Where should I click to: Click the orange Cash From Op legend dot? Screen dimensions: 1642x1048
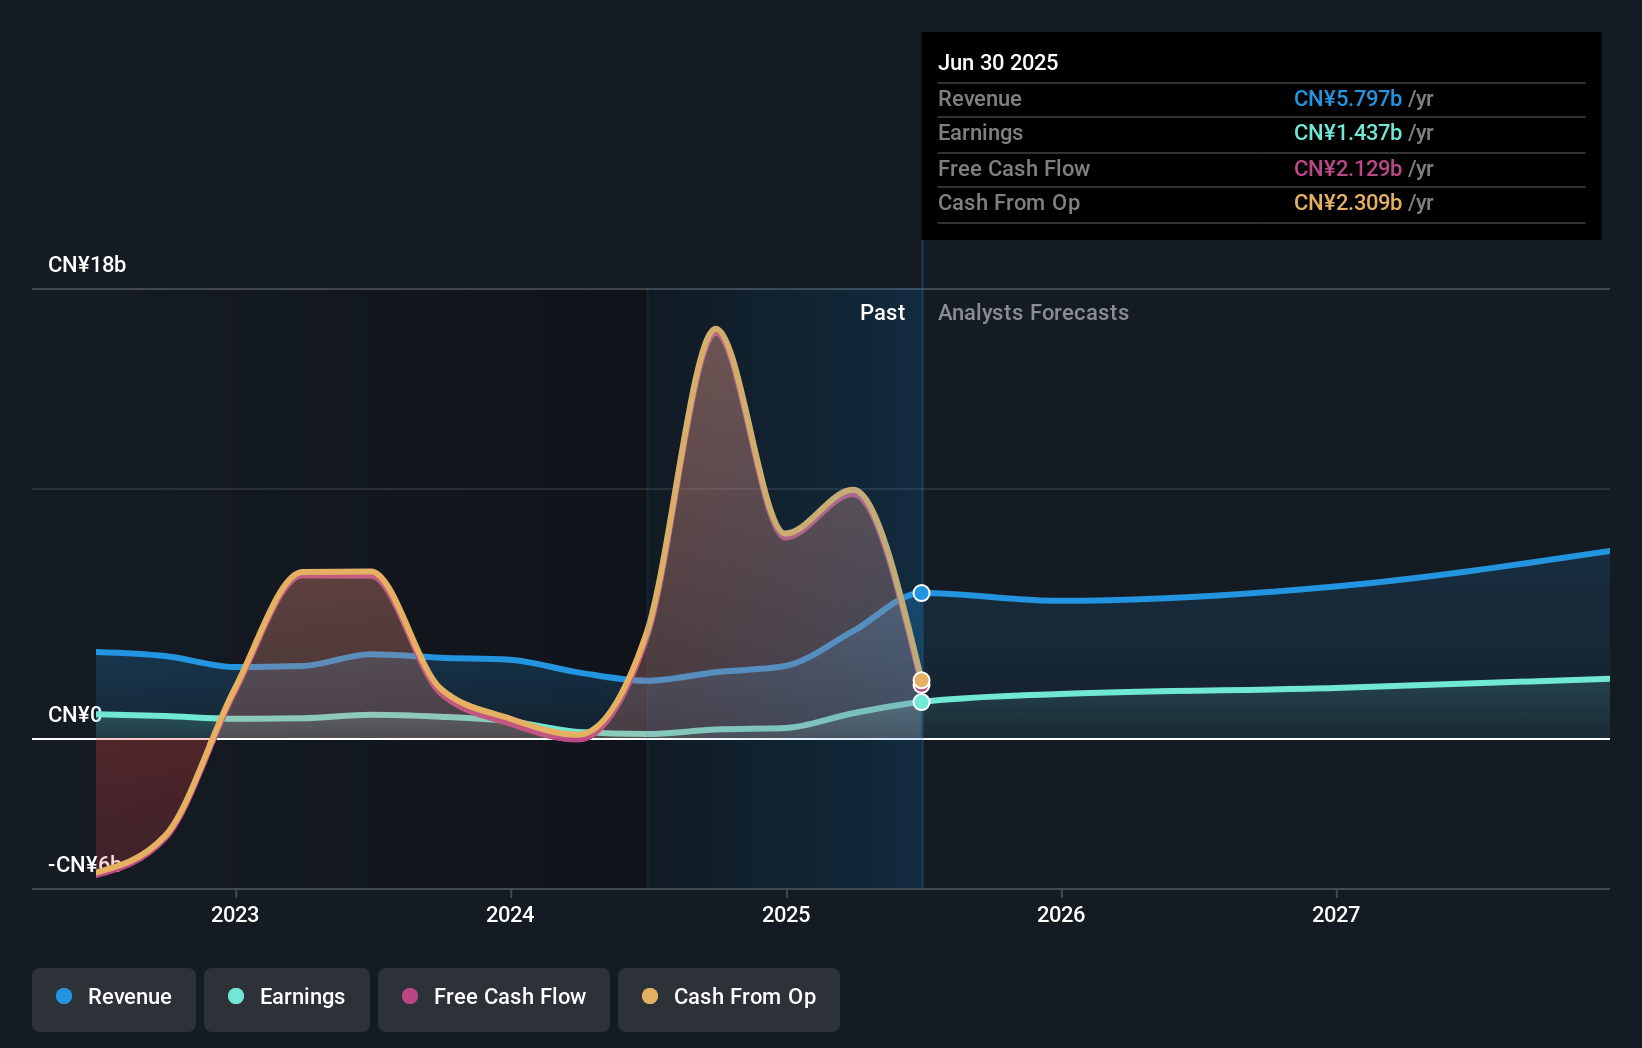coord(650,996)
